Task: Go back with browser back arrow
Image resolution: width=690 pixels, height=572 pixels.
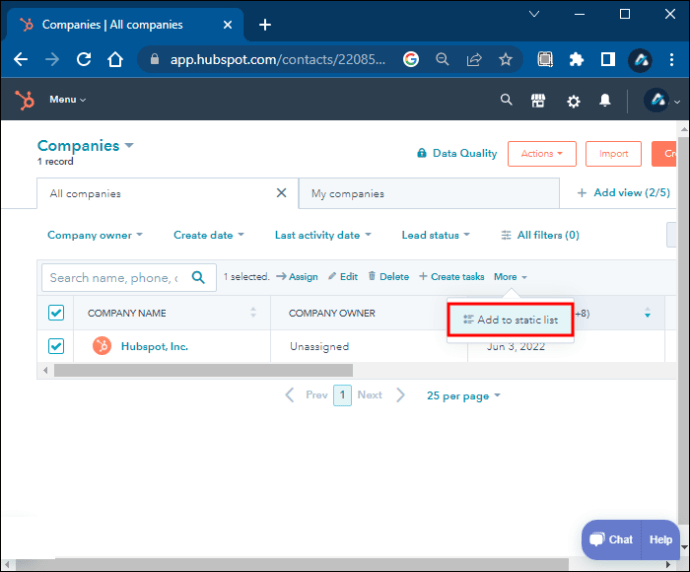Action: (21, 59)
